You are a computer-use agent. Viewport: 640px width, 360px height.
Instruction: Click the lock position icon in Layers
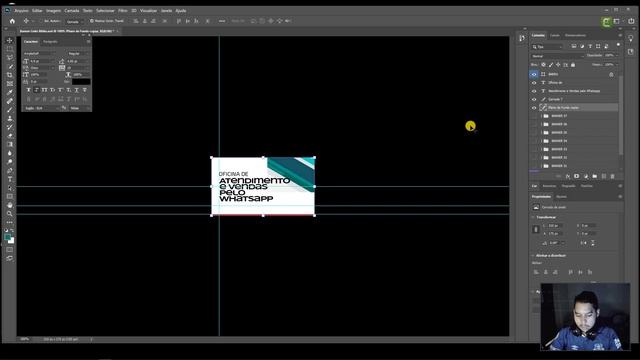coord(558,64)
